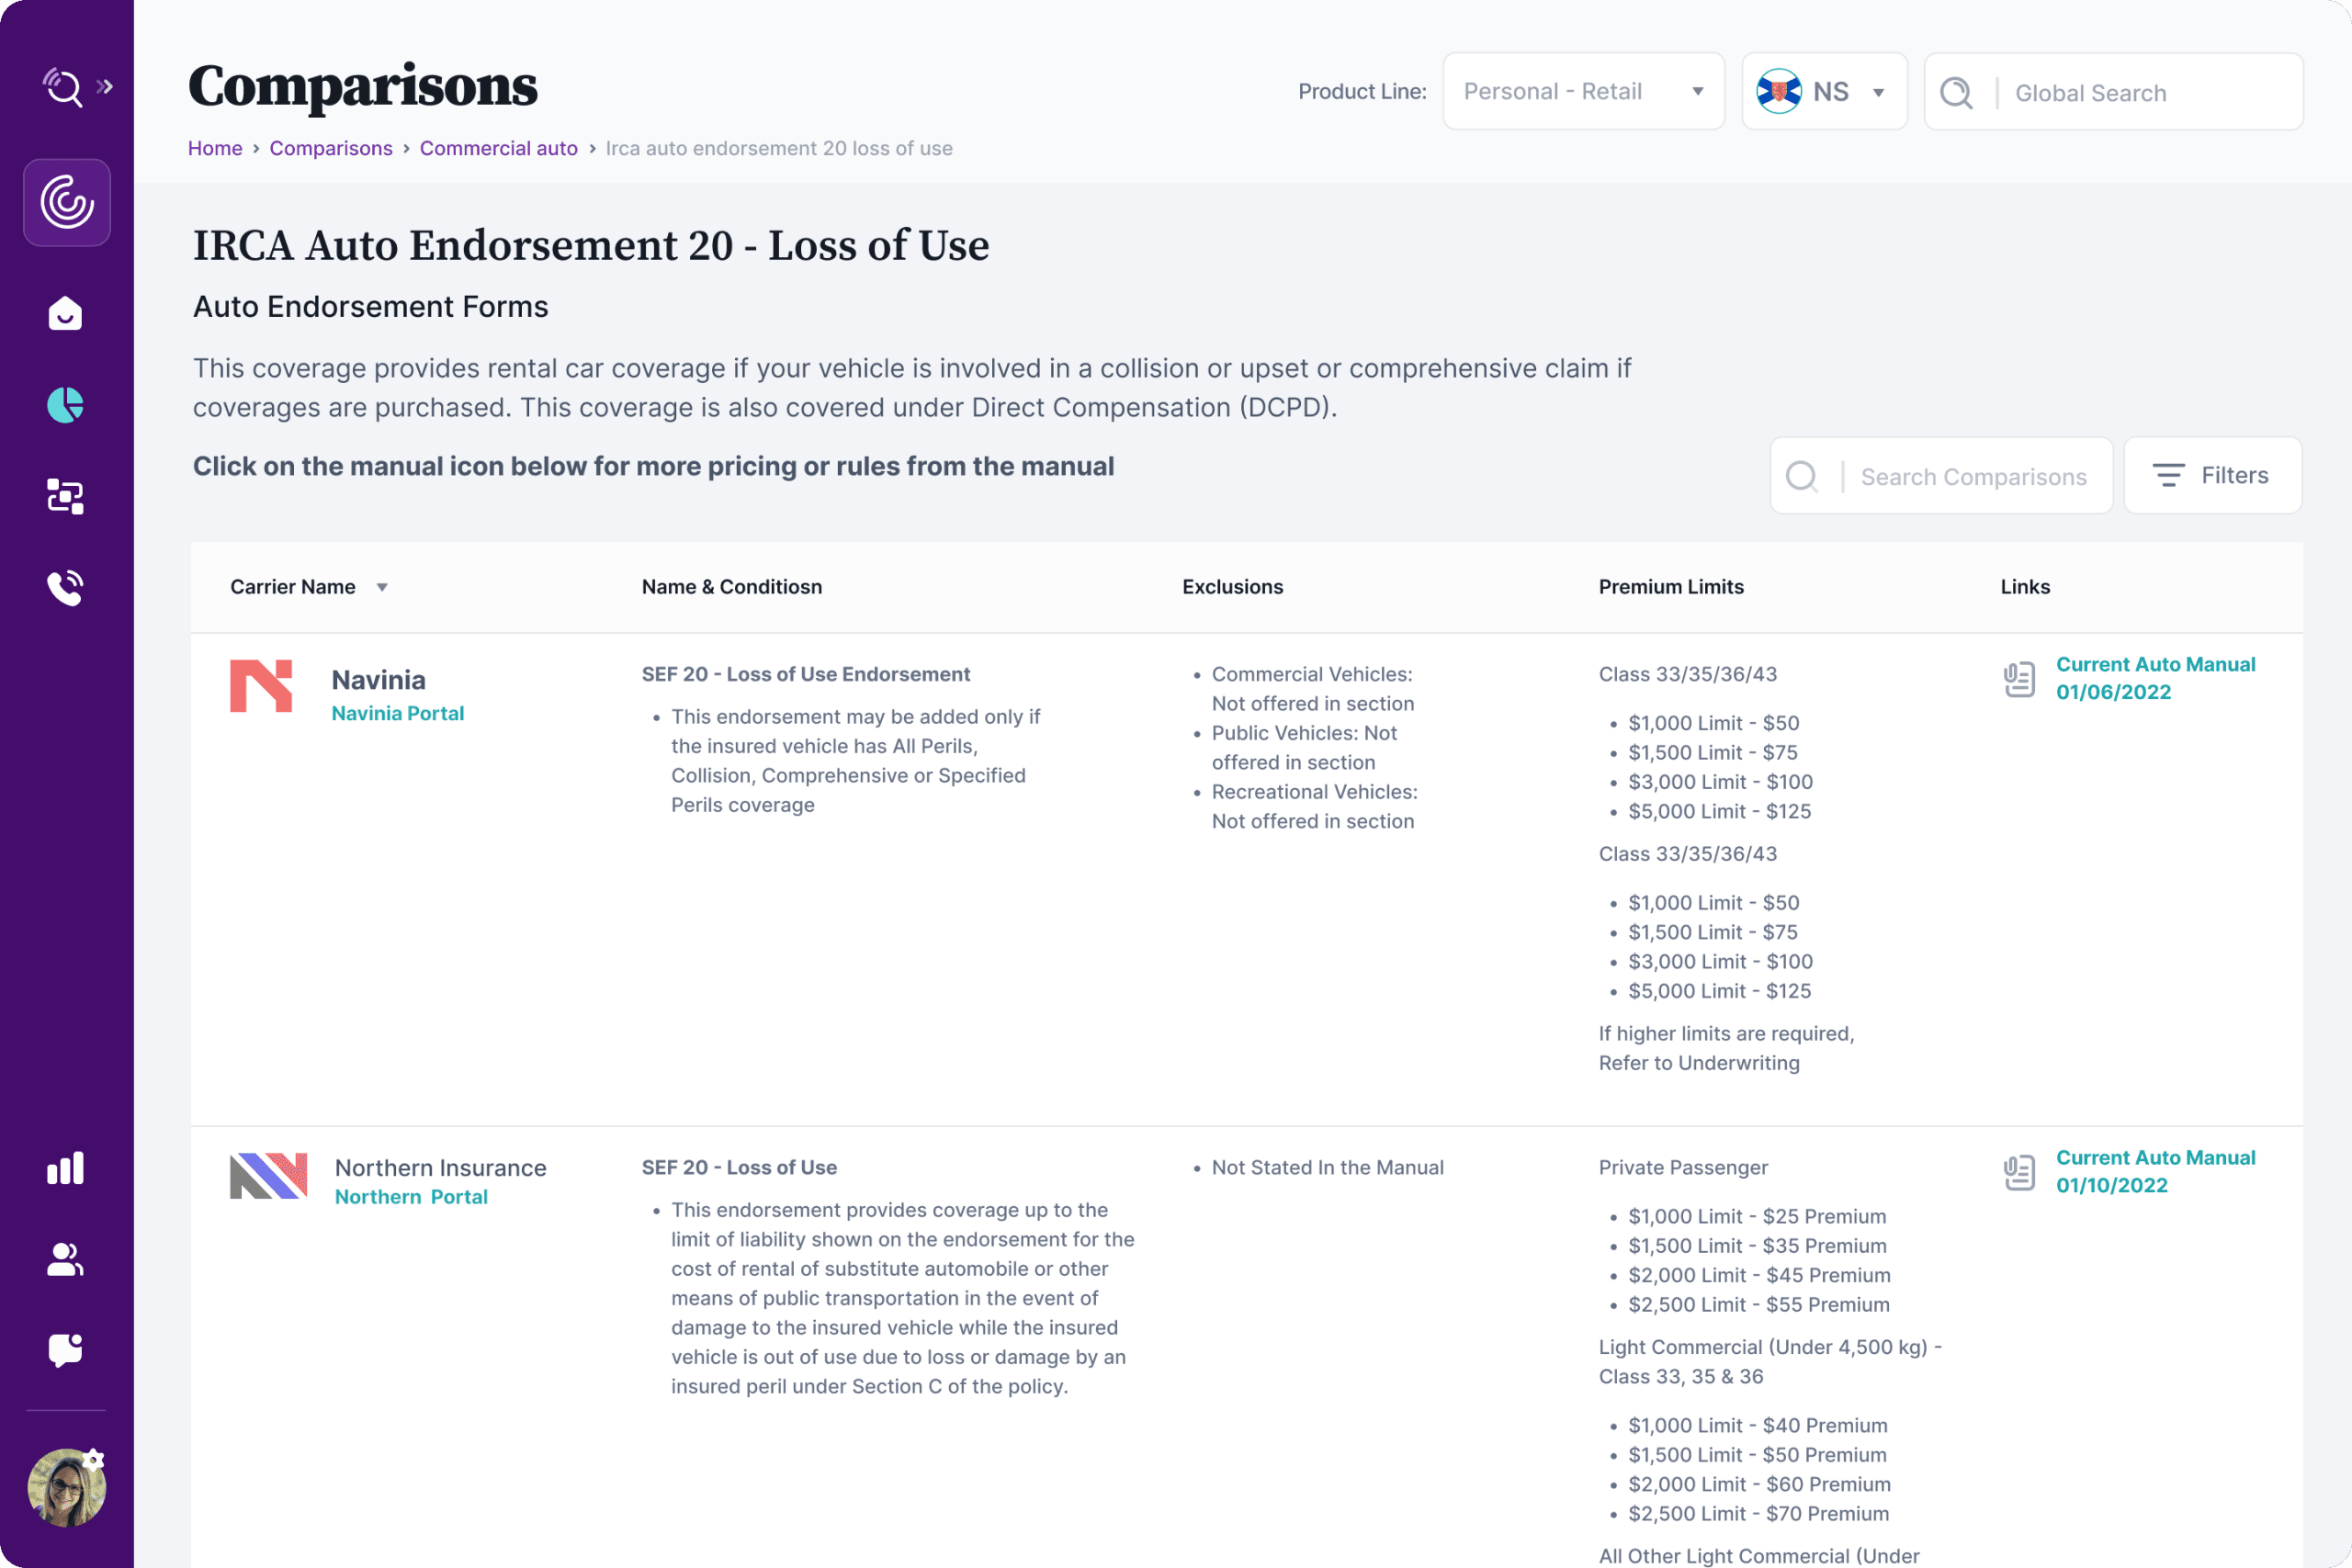The image size is (2352, 1568).
Task: Open the bar chart reports icon
Action: point(65,1168)
